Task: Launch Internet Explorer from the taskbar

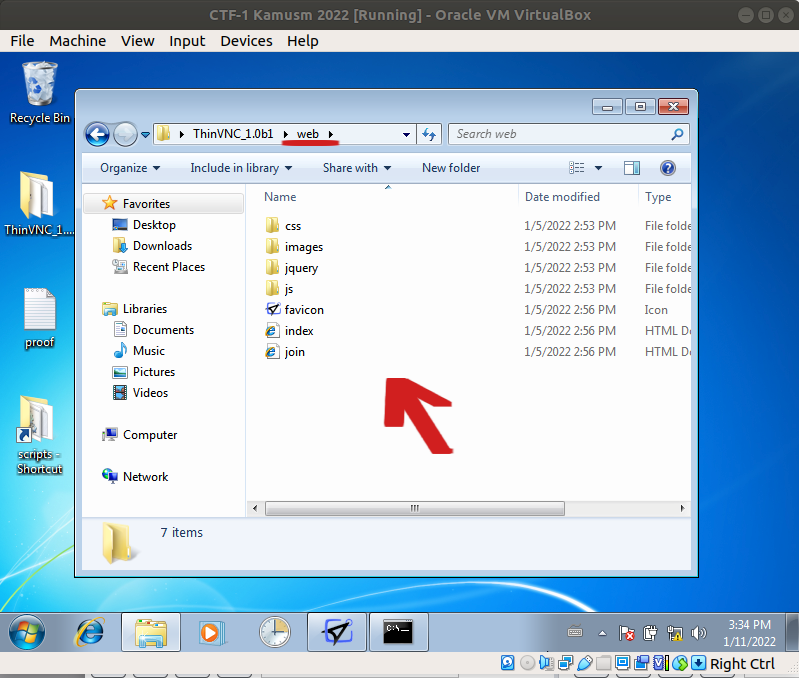Action: click(x=90, y=632)
